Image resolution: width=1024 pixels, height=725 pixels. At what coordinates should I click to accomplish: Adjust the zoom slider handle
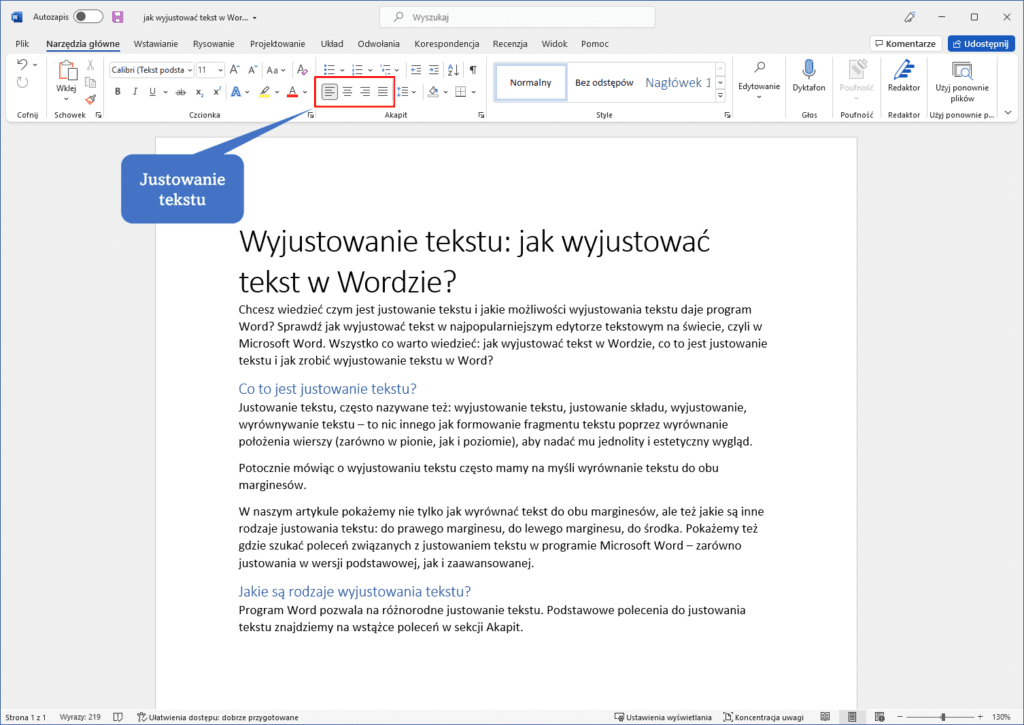[942, 717]
